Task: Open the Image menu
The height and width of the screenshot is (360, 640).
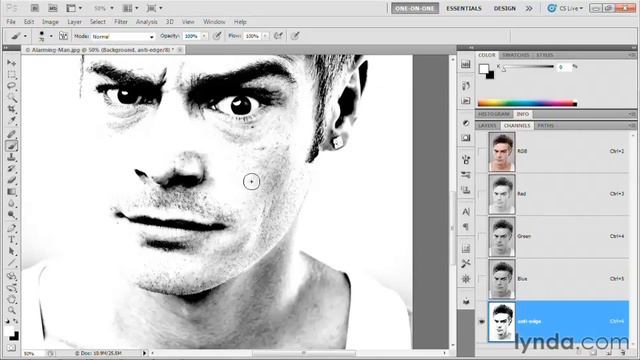Action: click(x=50, y=22)
